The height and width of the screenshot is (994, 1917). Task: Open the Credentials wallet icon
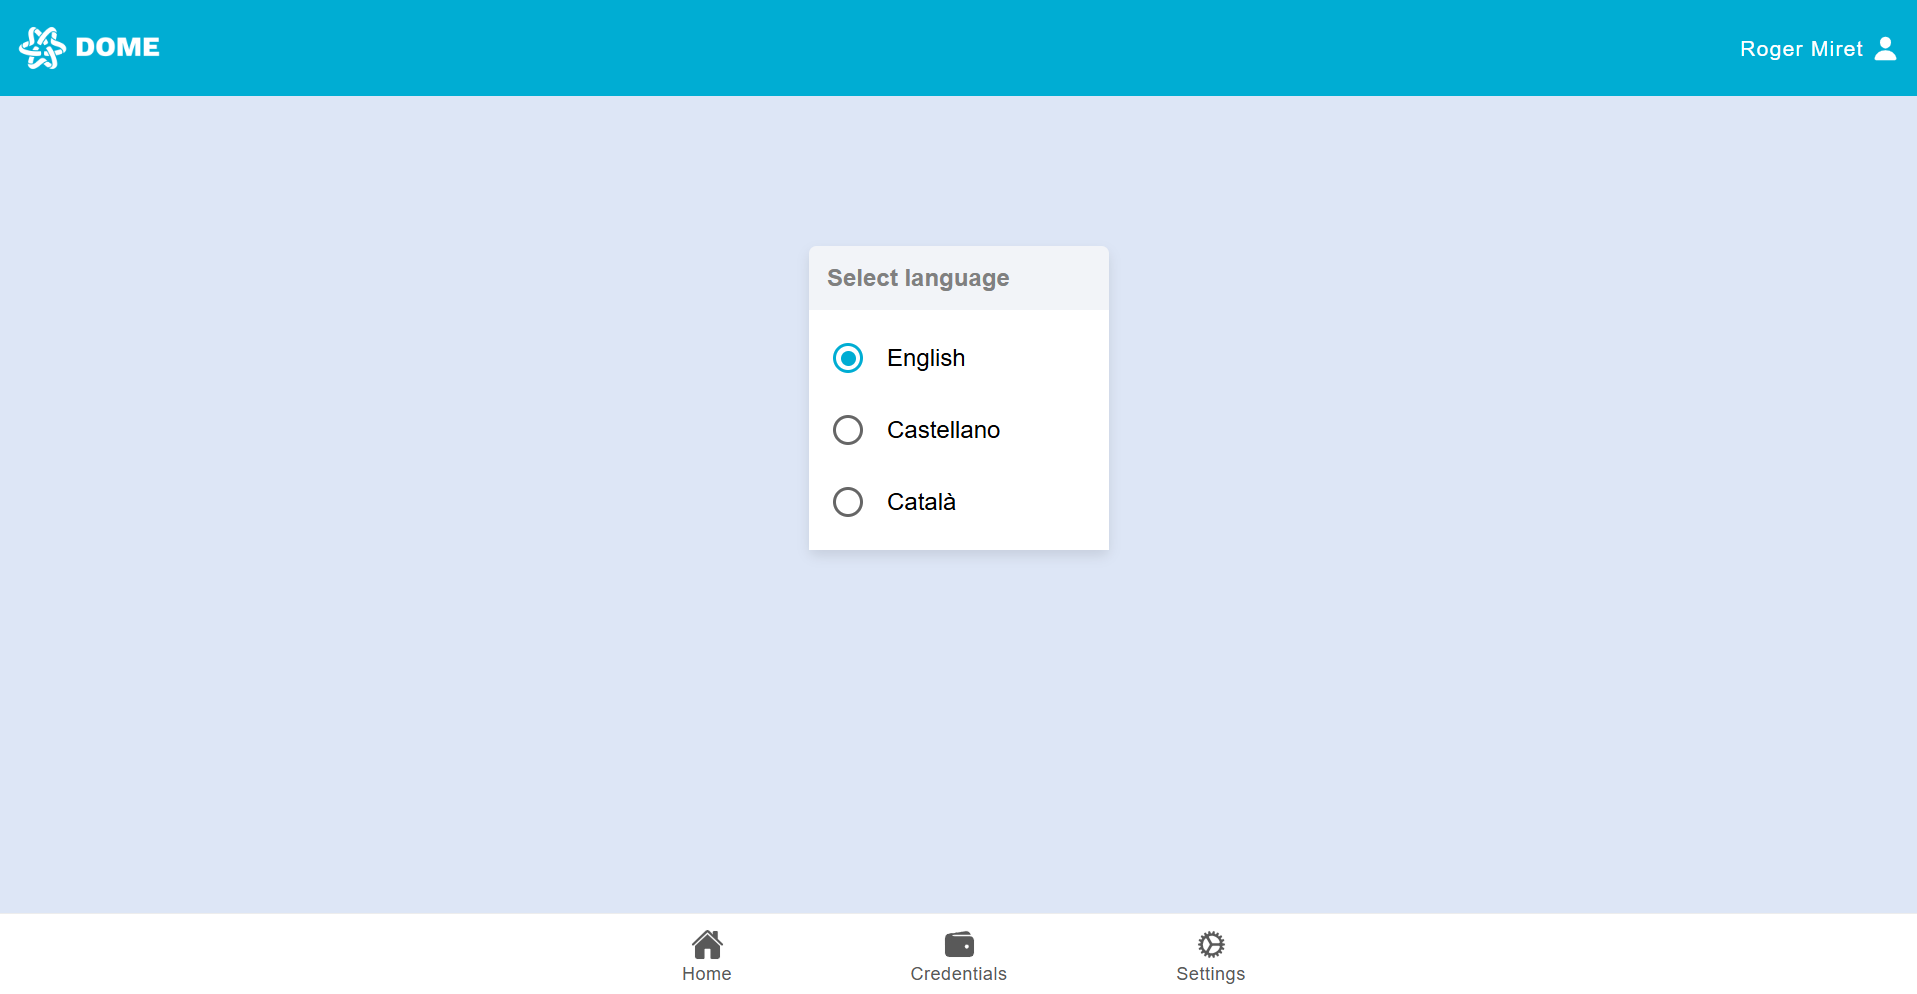959,944
